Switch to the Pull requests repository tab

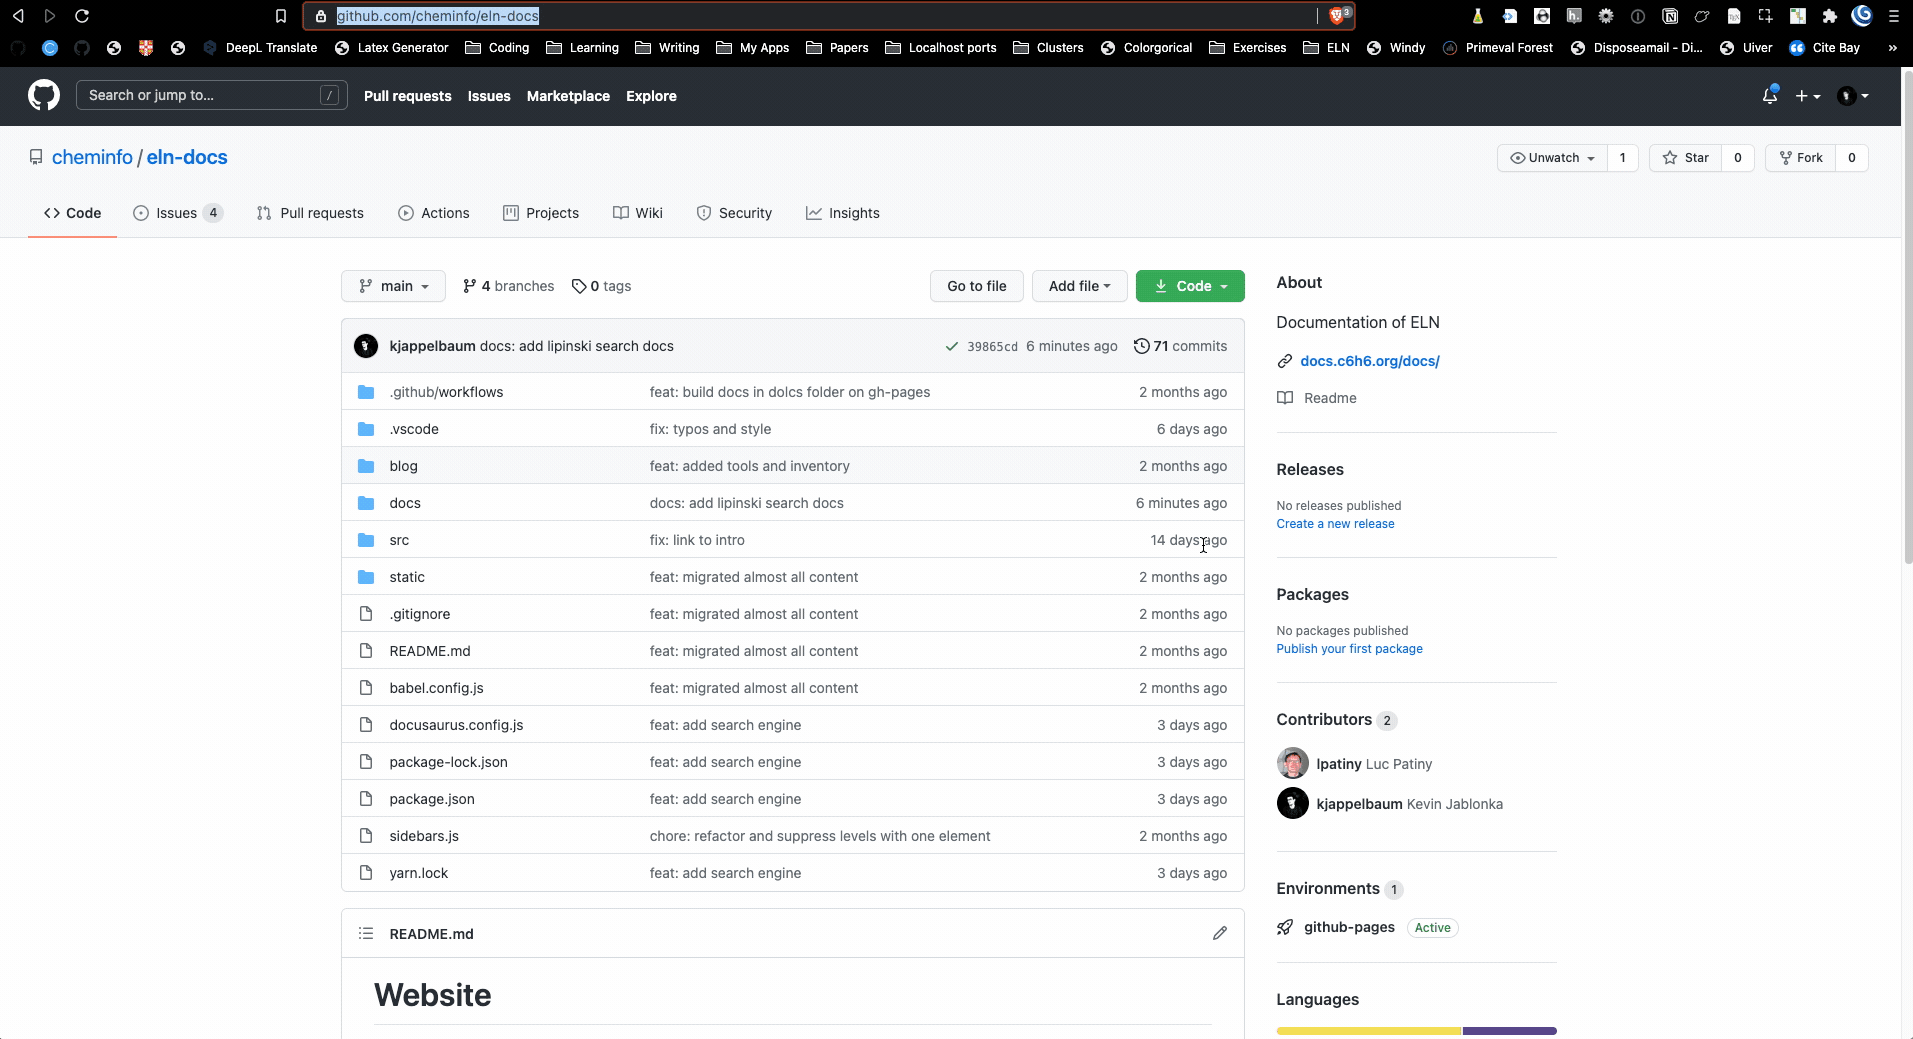click(x=310, y=213)
